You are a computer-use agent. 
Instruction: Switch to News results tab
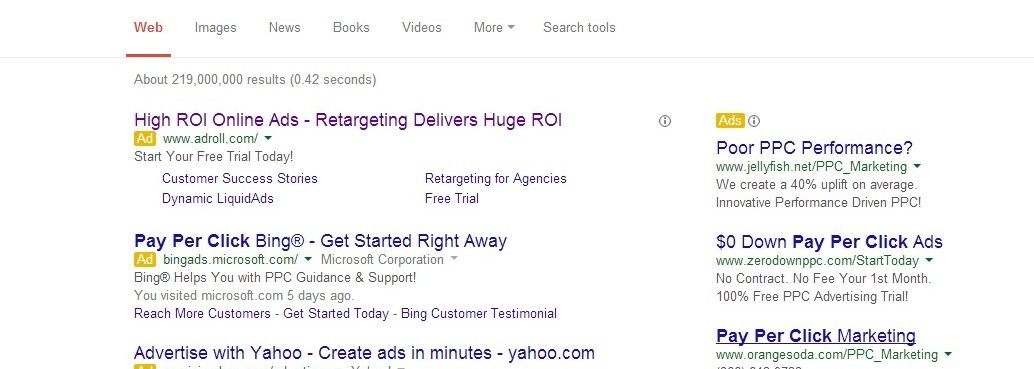pyautogui.click(x=284, y=28)
